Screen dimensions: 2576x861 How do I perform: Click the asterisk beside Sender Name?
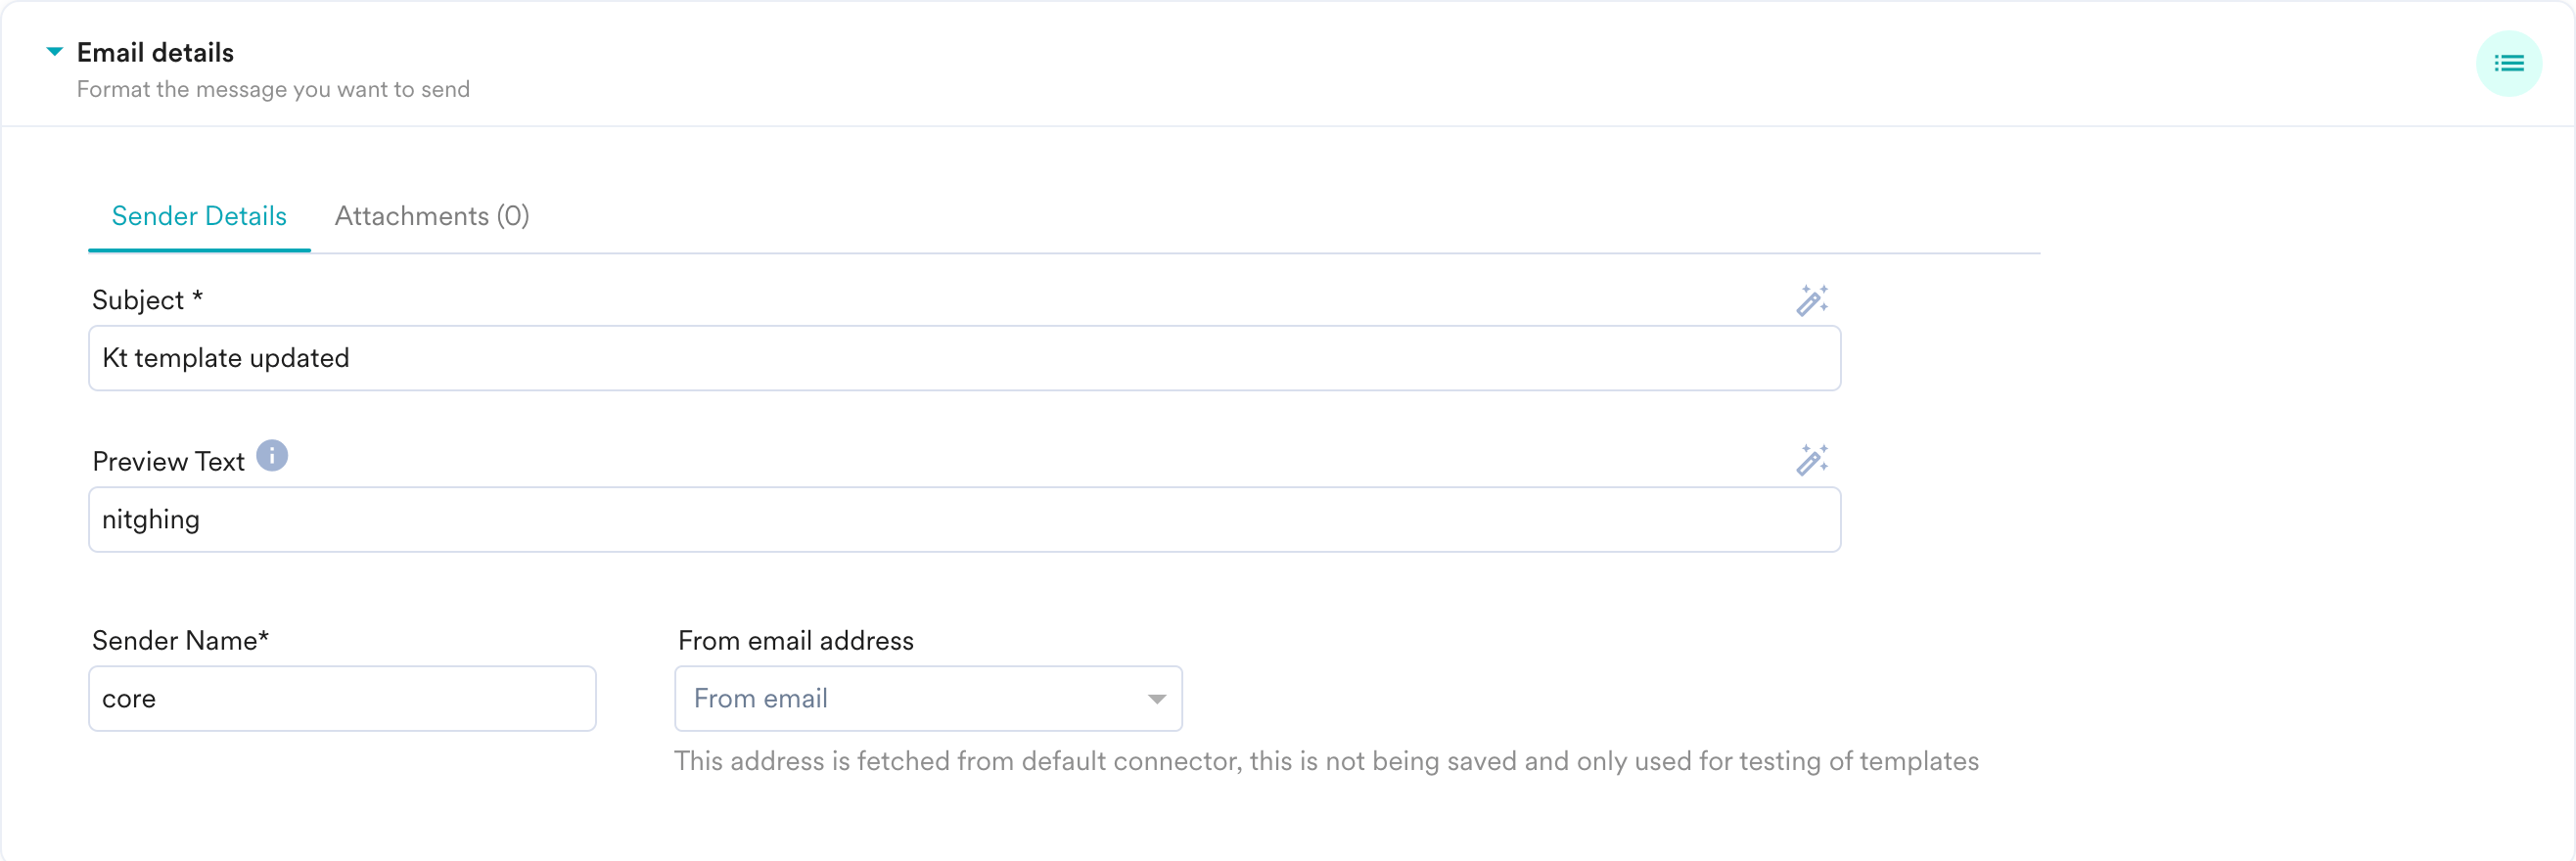[x=264, y=636]
